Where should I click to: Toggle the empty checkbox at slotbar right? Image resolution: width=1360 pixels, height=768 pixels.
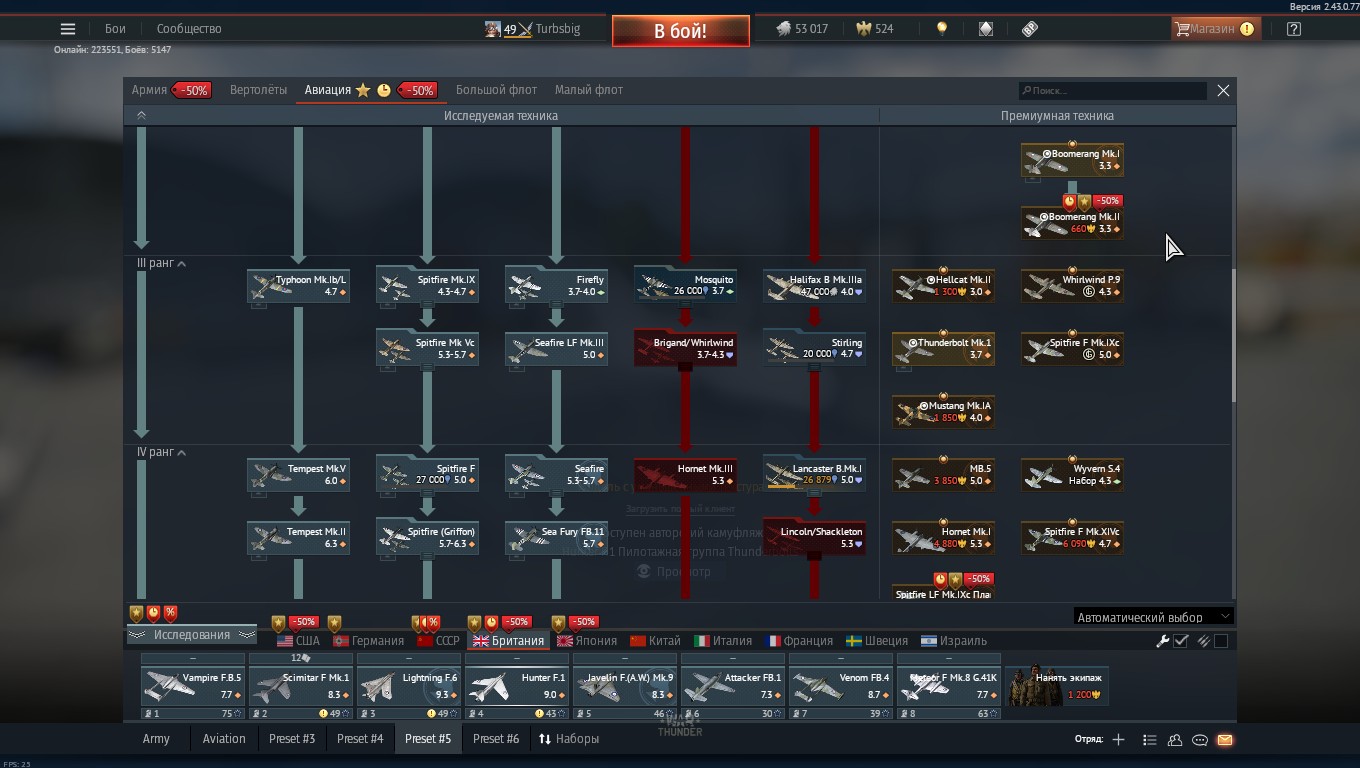1221,641
